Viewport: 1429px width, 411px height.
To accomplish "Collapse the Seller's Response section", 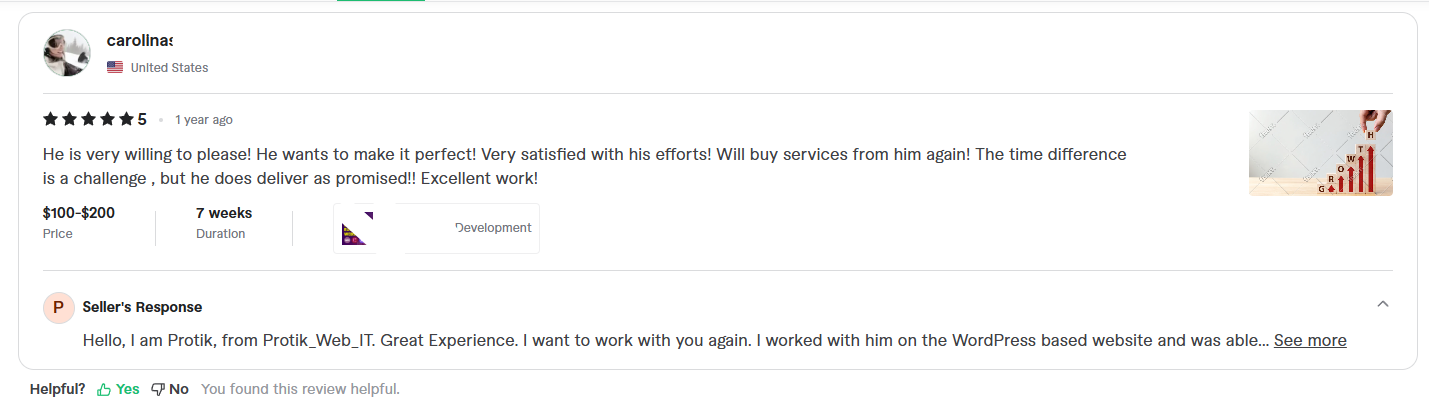I will coord(1383,304).
